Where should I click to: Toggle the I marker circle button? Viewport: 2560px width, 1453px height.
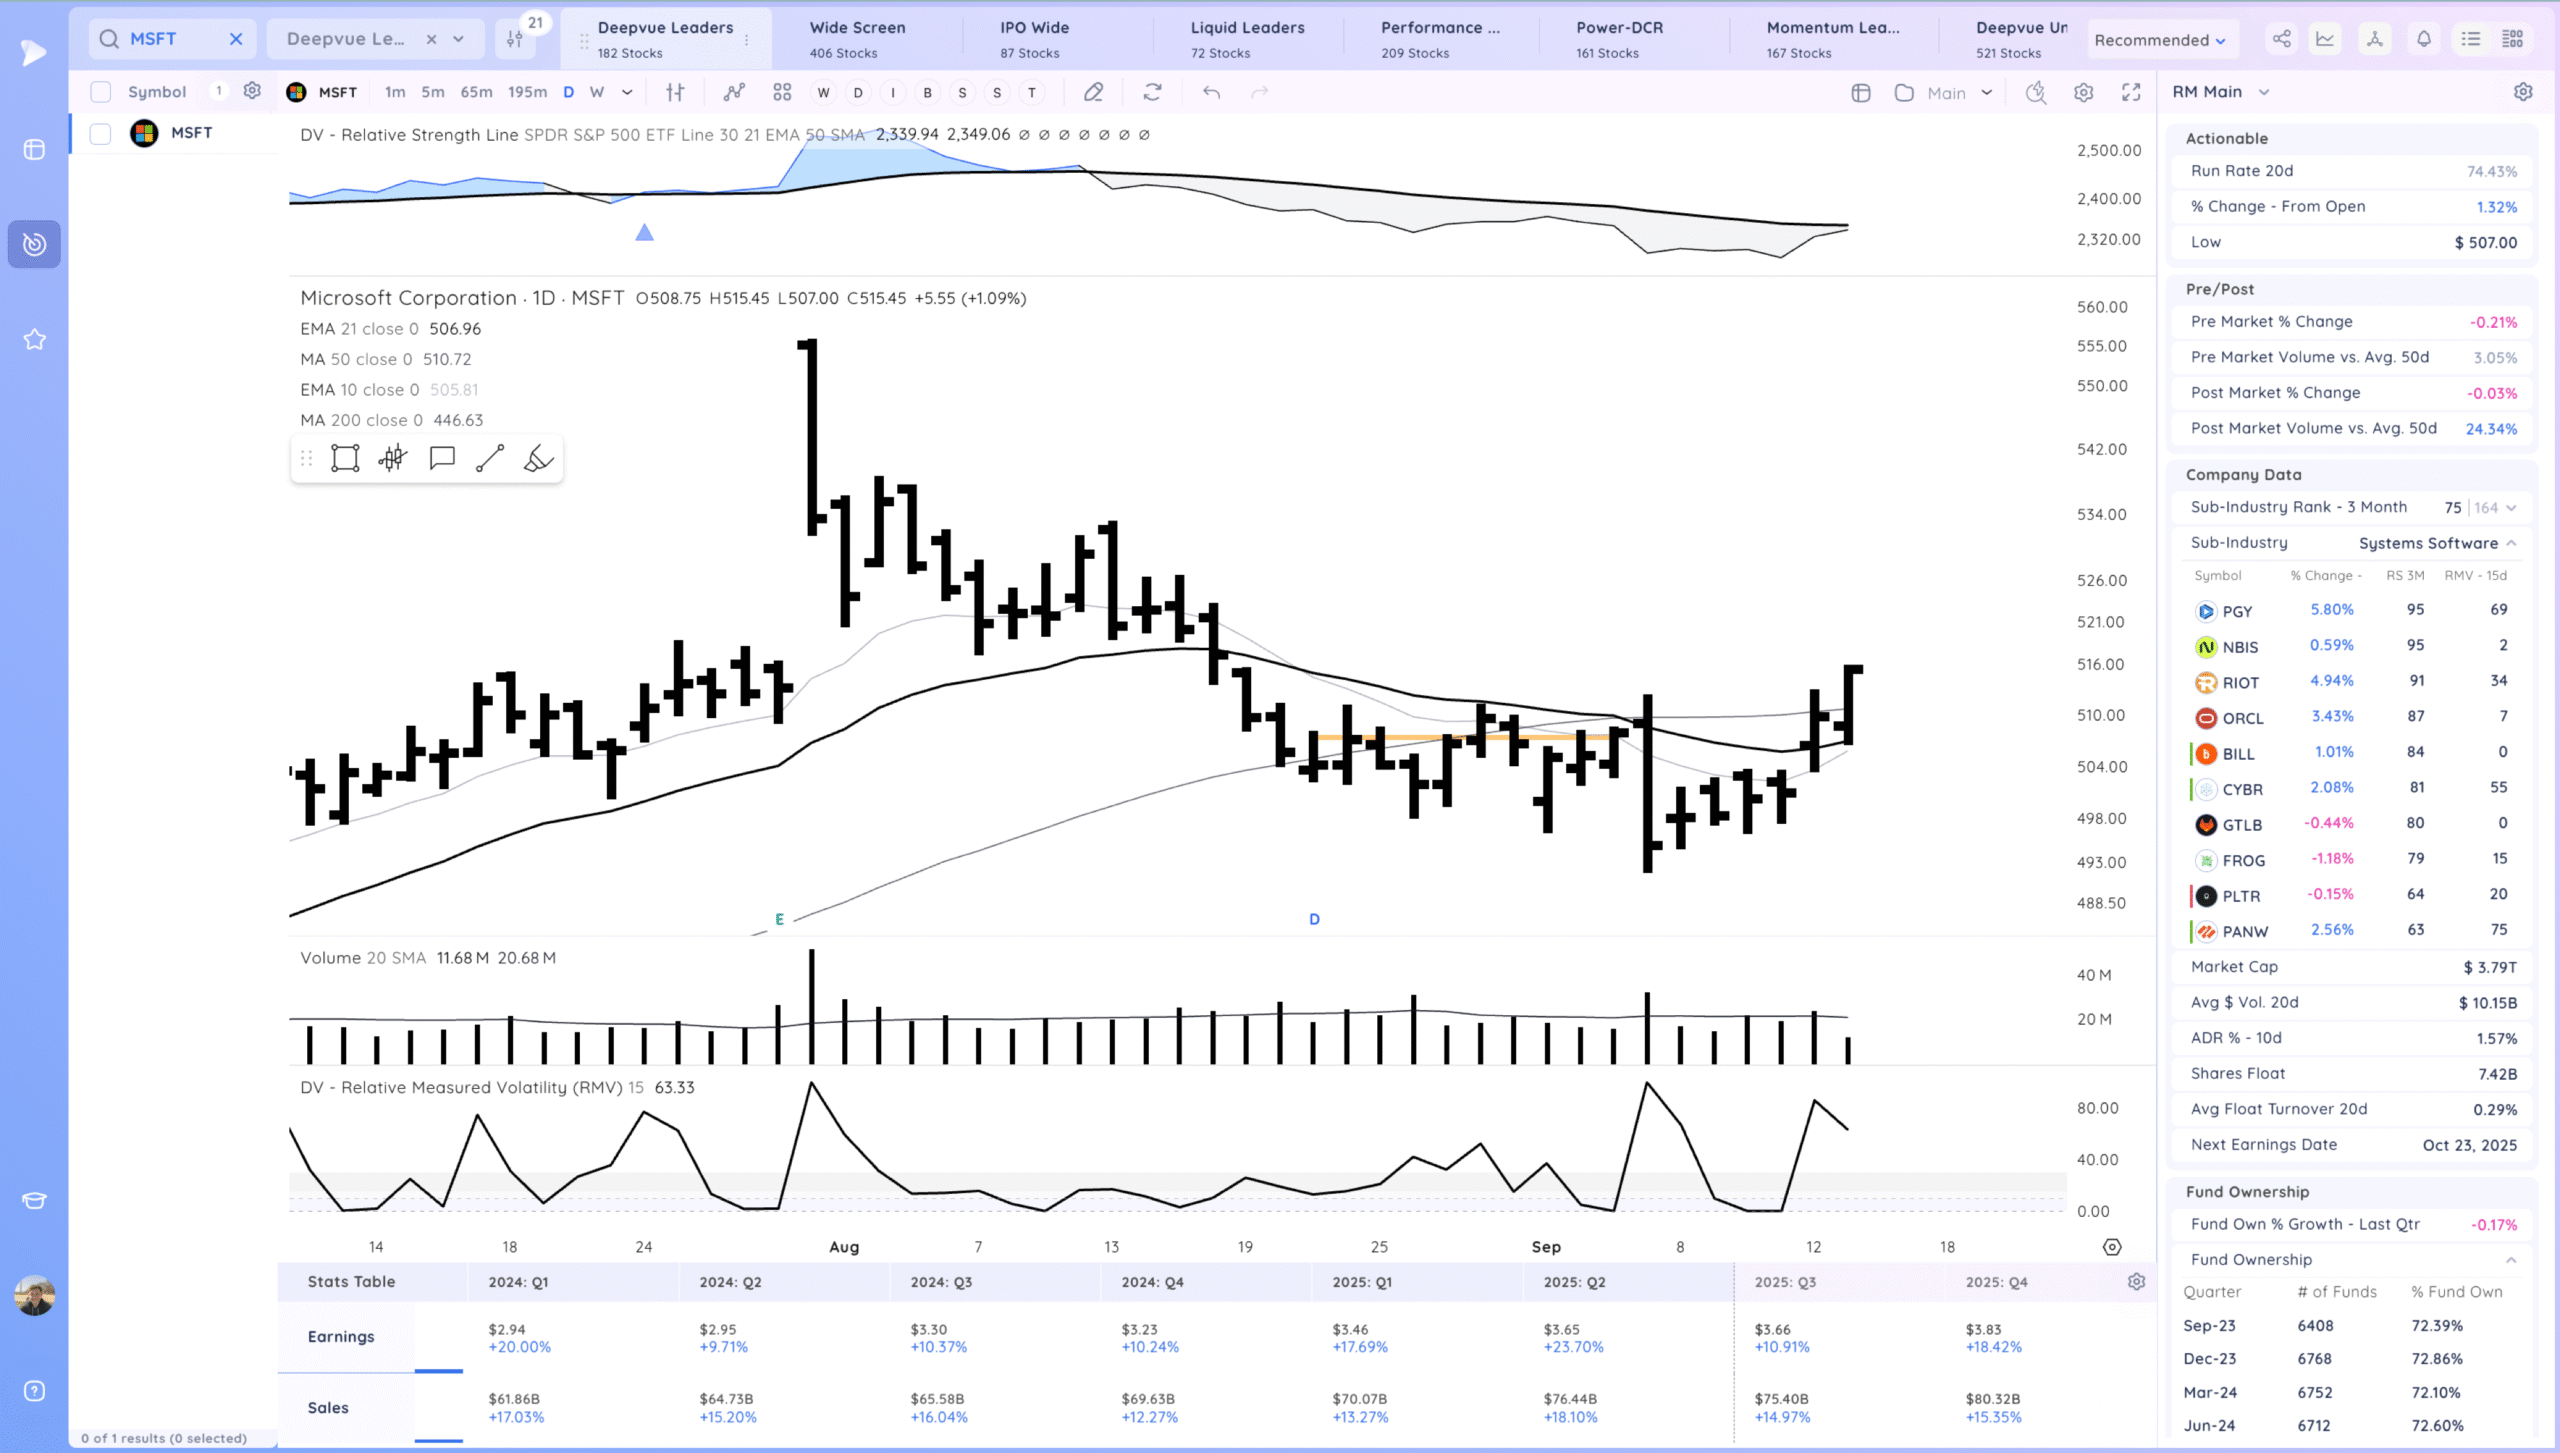[893, 92]
